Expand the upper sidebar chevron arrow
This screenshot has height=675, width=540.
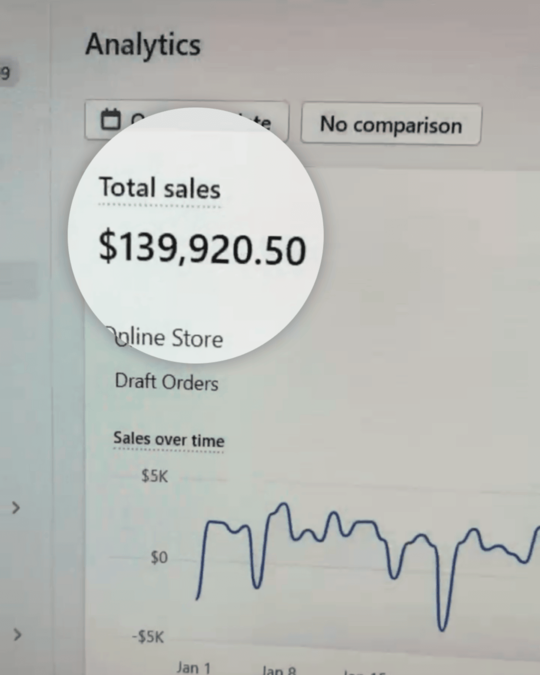pos(16,508)
